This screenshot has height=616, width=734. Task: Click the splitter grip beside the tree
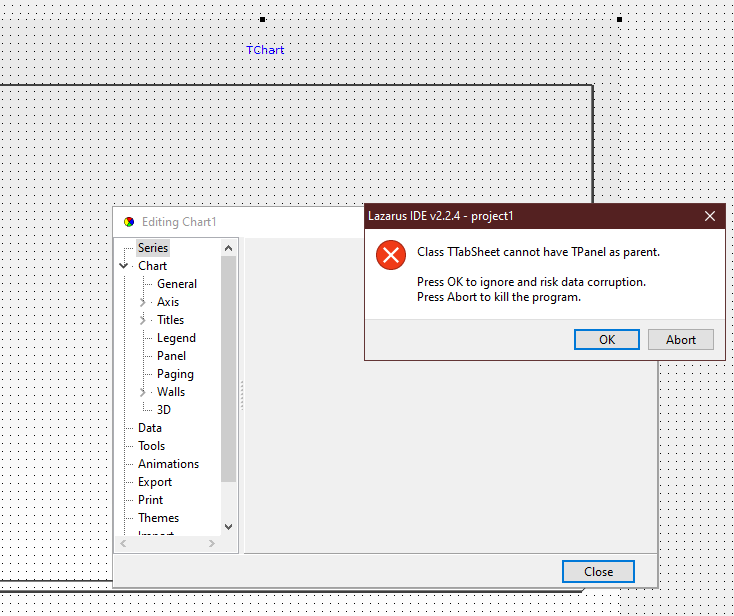point(242,396)
